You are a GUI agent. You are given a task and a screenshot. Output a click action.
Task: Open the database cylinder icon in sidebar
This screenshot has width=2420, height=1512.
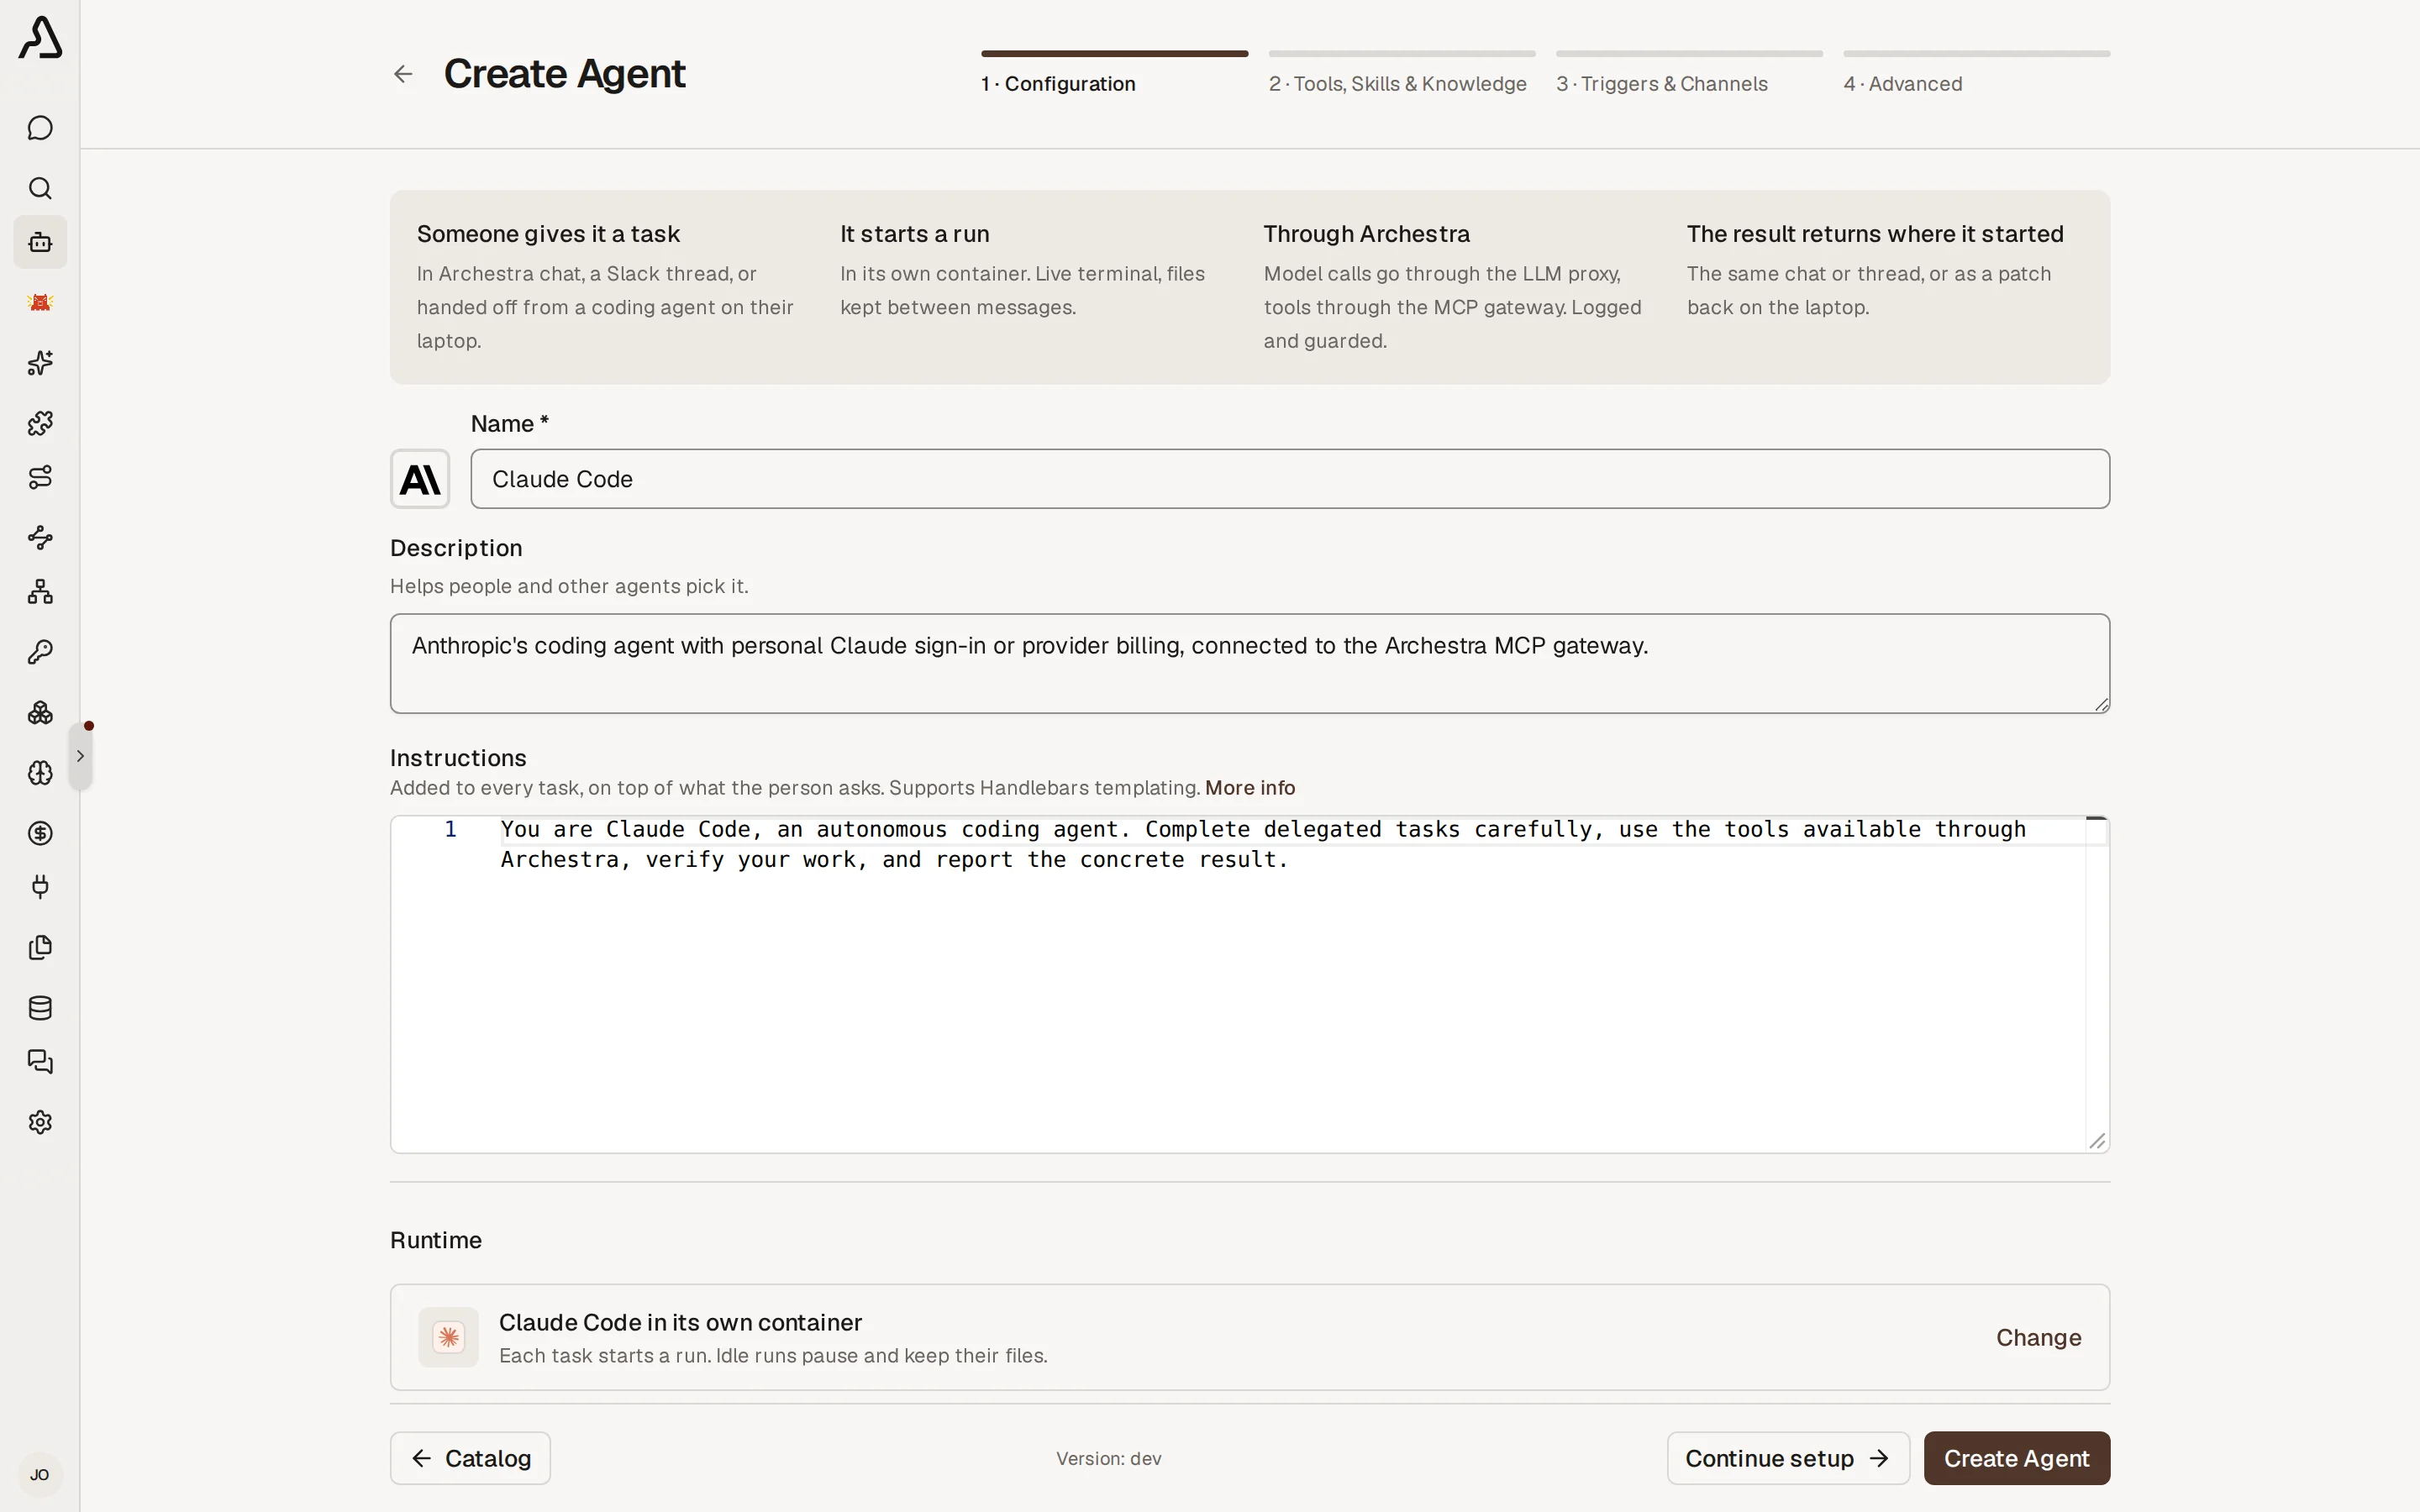tap(40, 1007)
